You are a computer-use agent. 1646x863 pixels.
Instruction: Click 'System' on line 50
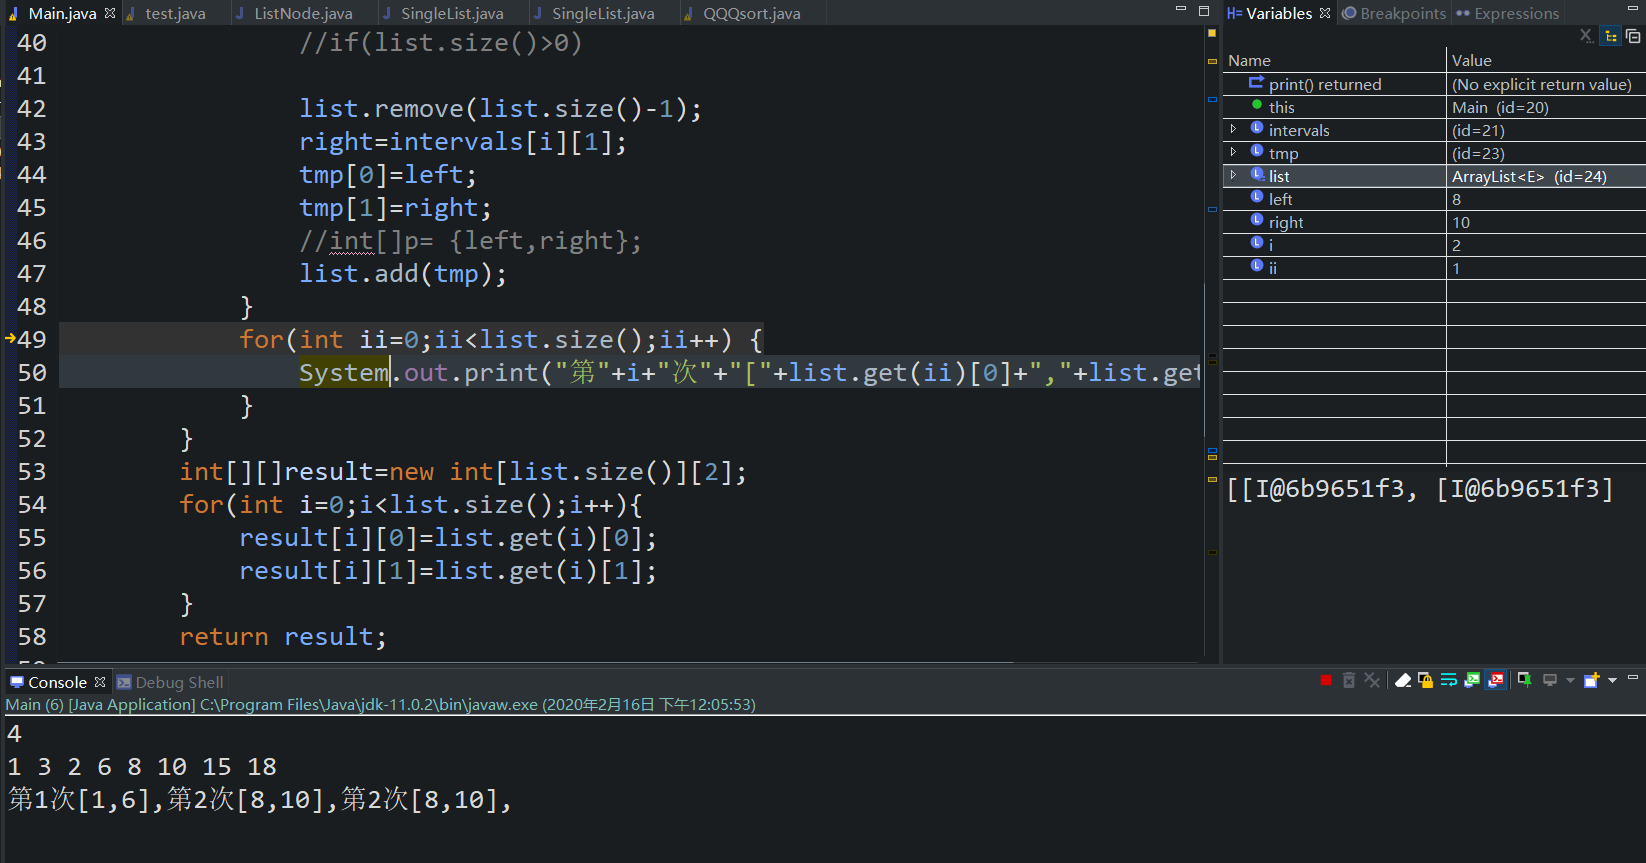click(344, 373)
